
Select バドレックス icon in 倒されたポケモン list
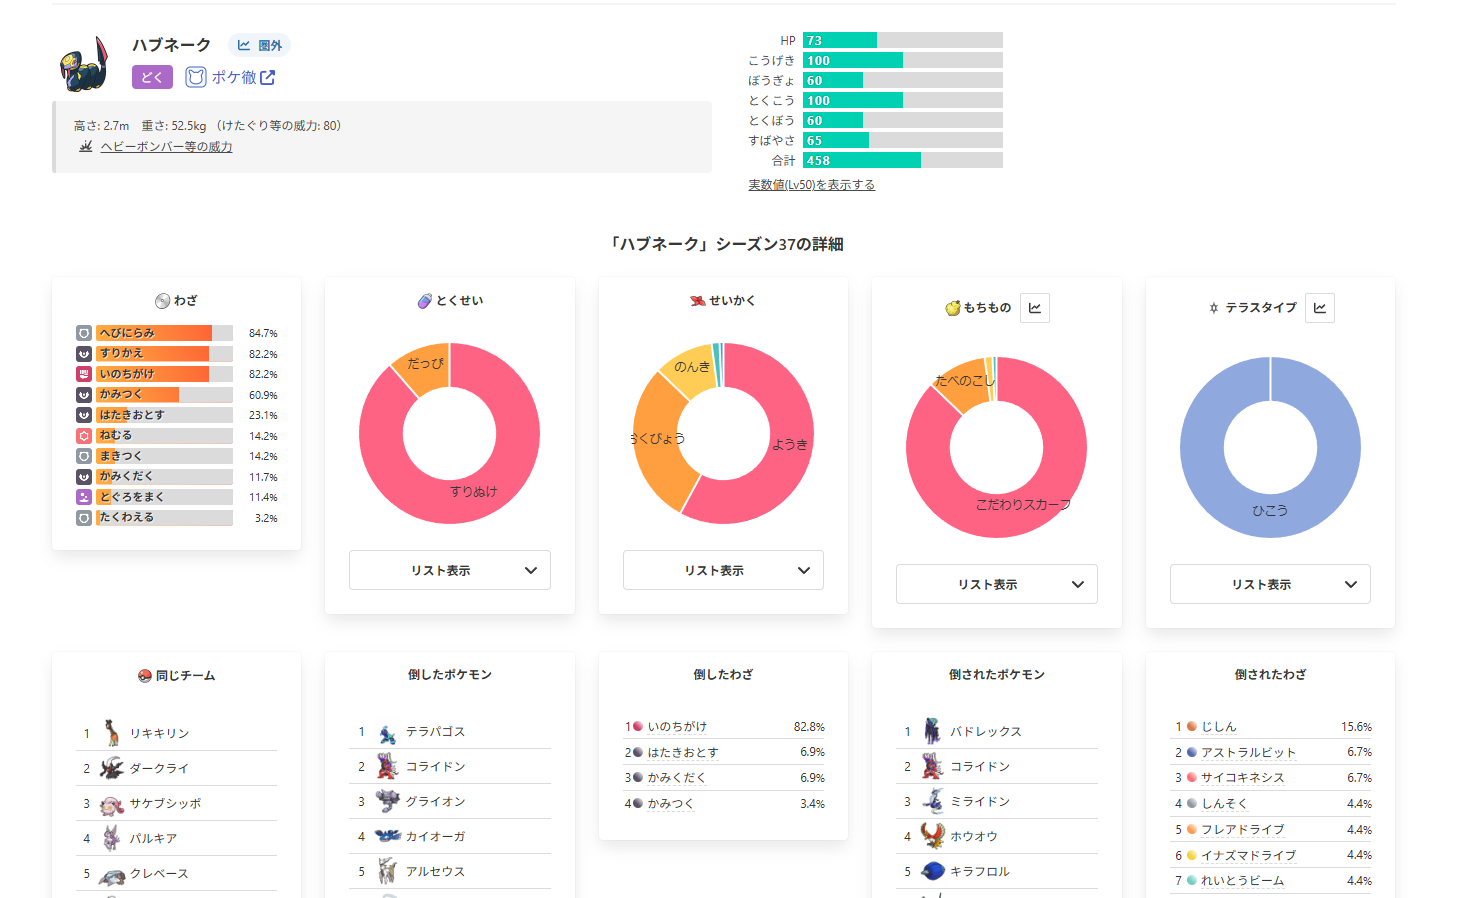[932, 732]
